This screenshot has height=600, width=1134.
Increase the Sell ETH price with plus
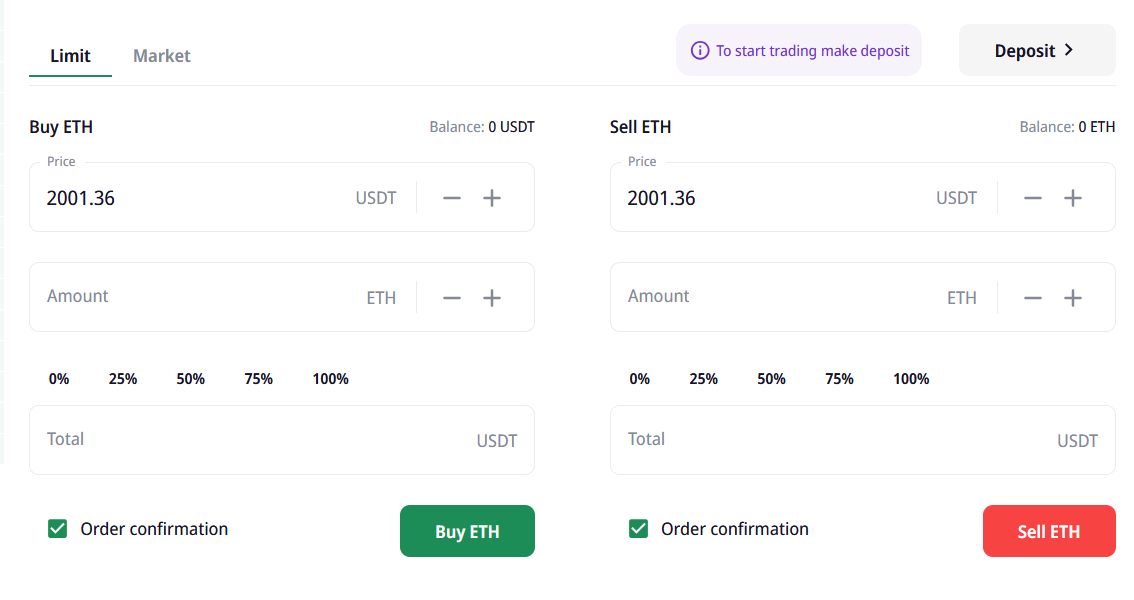tap(1073, 198)
